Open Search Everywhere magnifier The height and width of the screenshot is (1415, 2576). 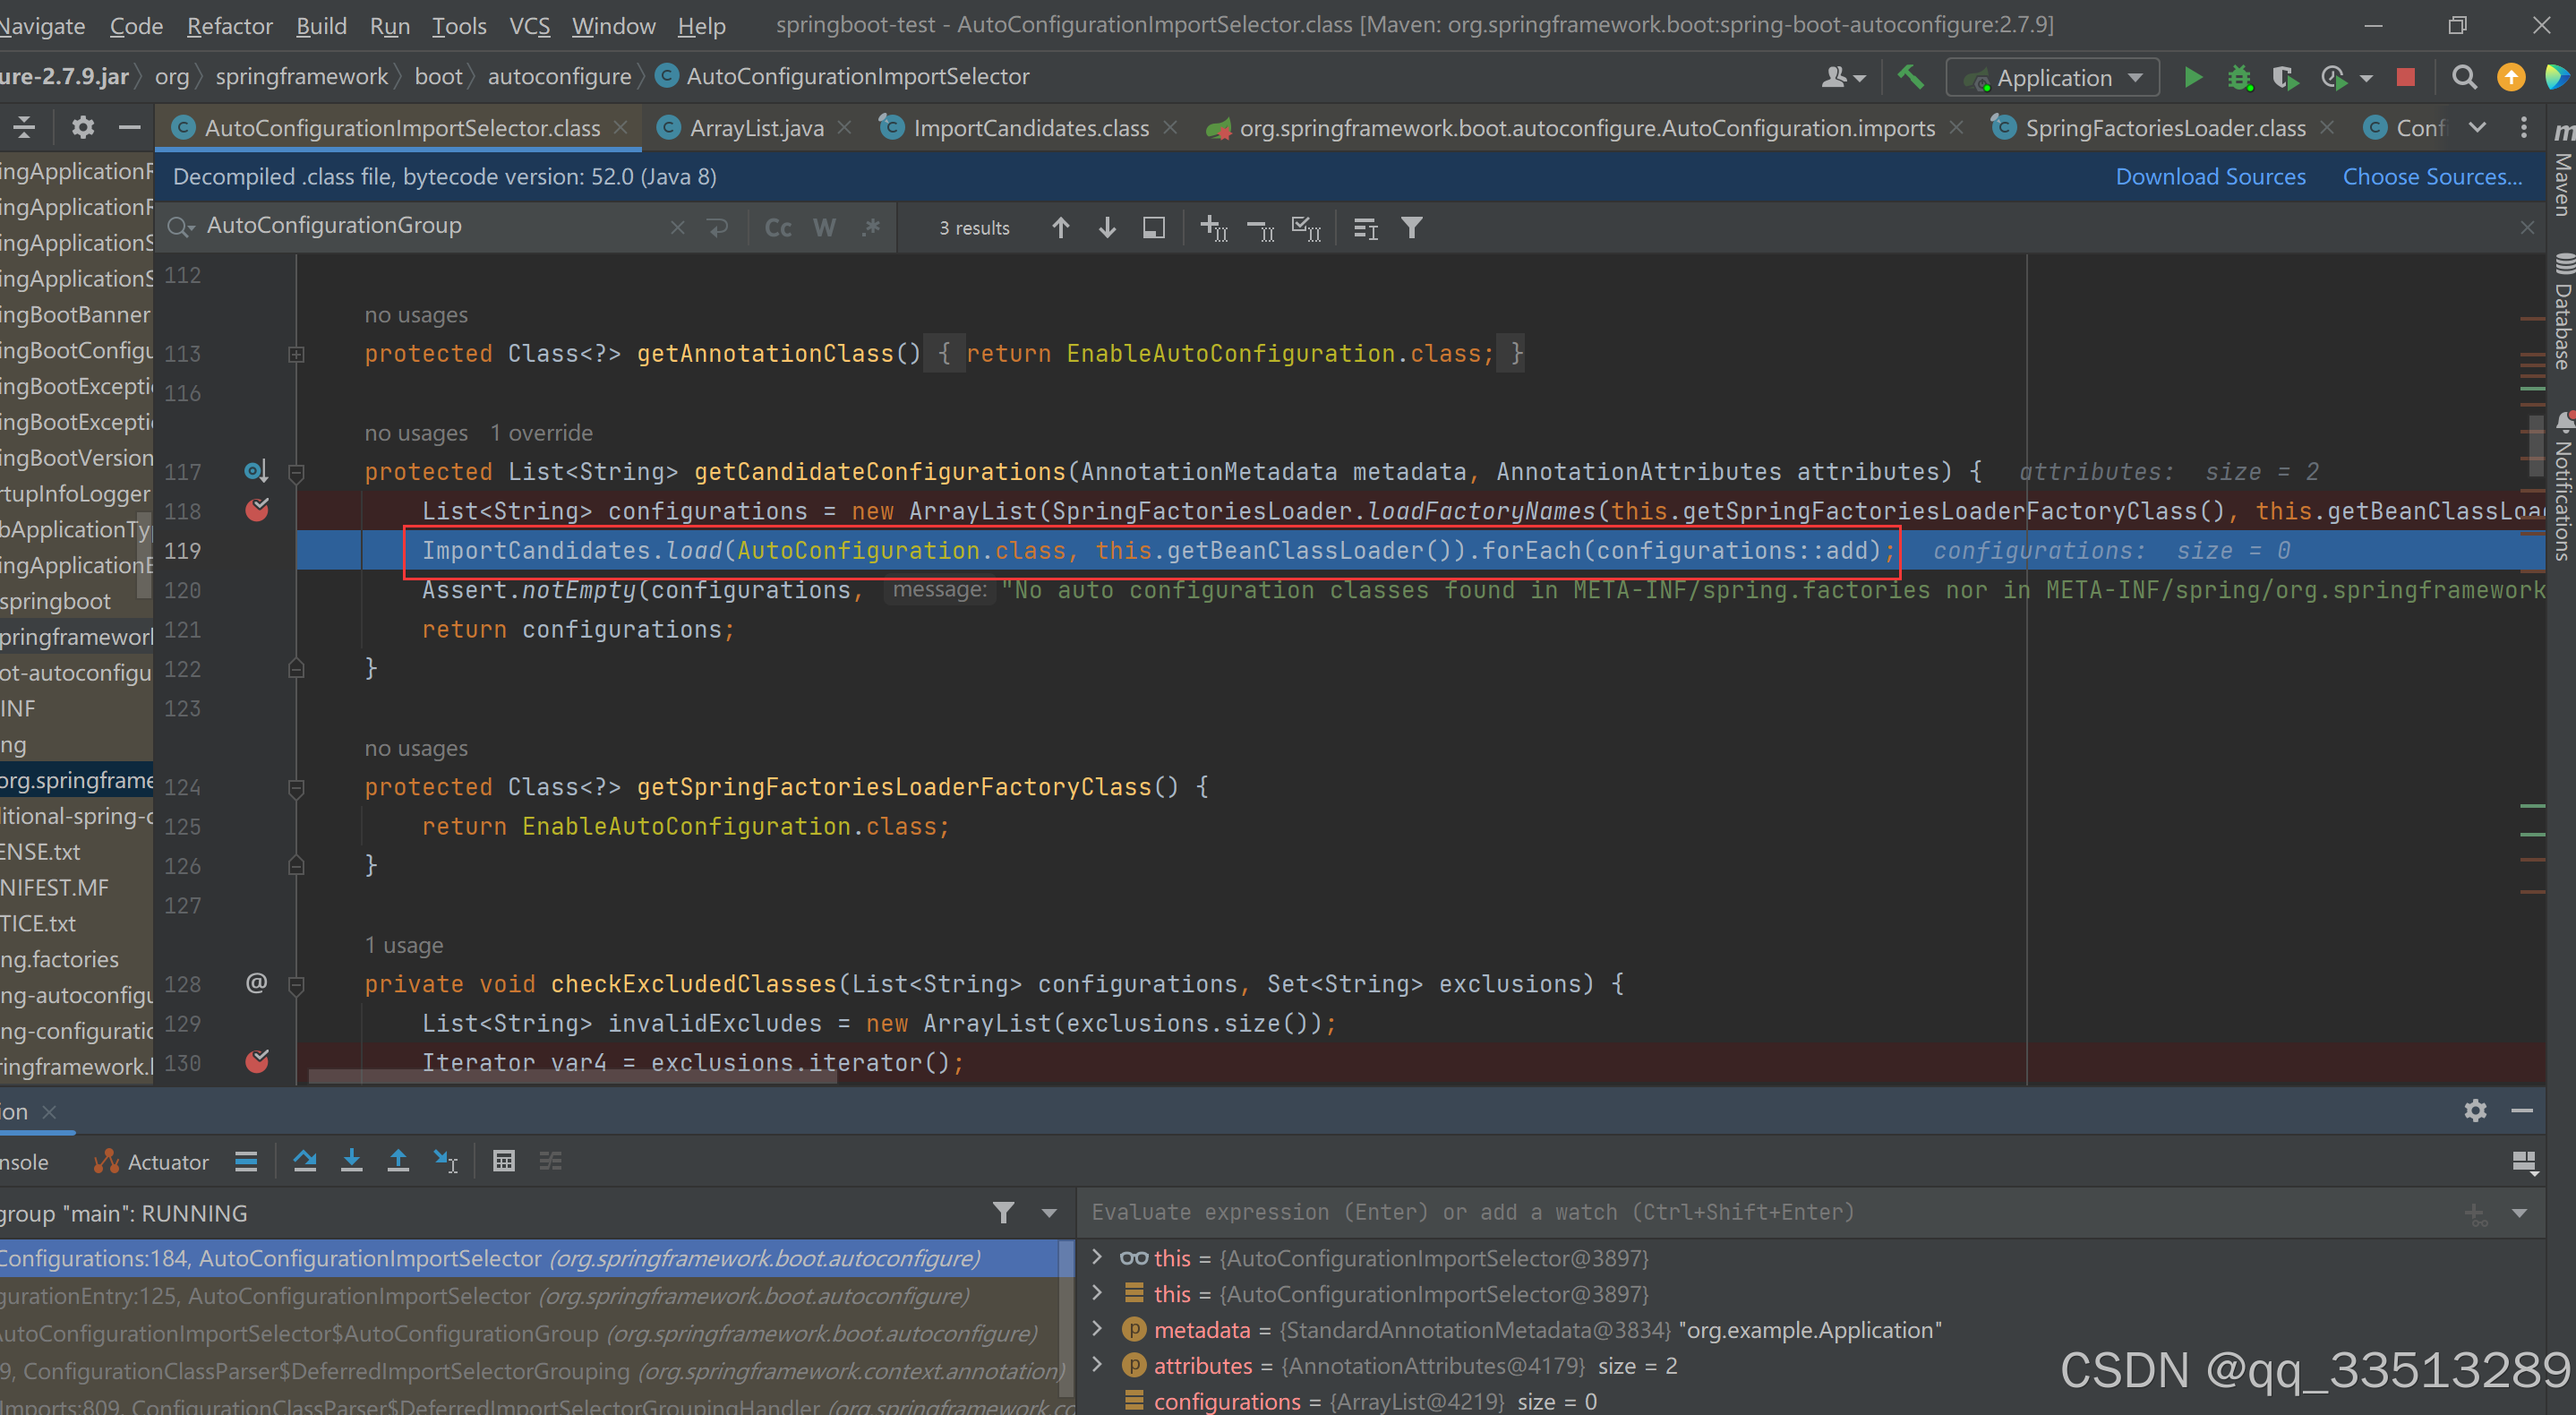click(x=2464, y=77)
